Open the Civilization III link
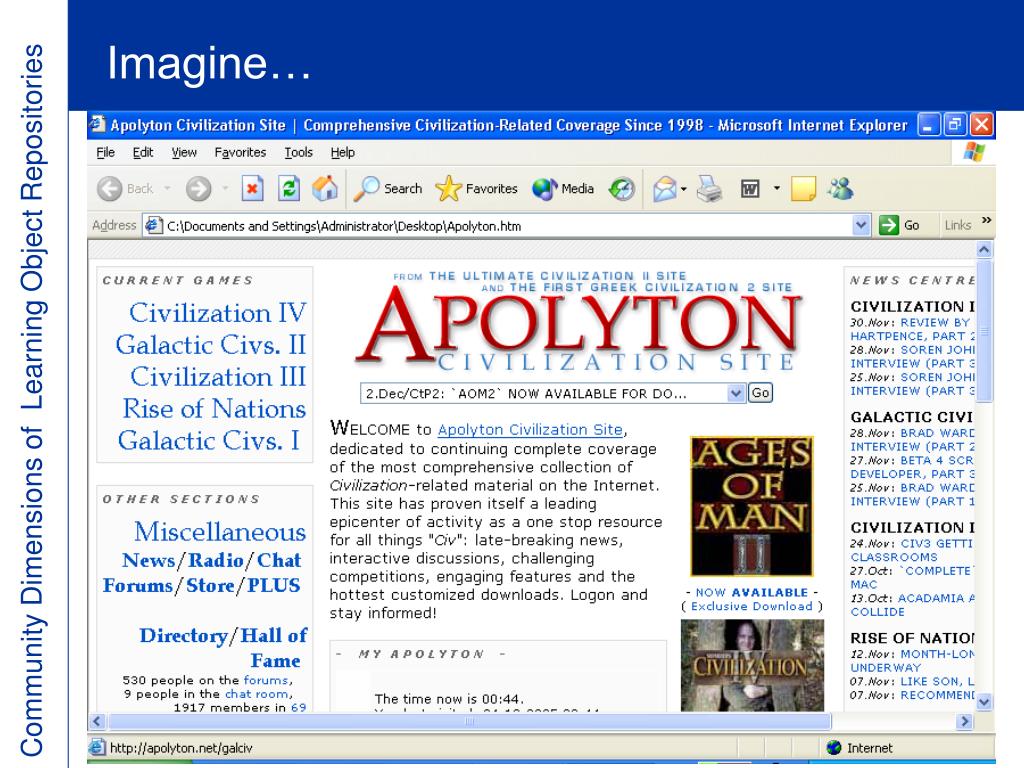Image resolution: width=1024 pixels, height=768 pixels. [217, 377]
